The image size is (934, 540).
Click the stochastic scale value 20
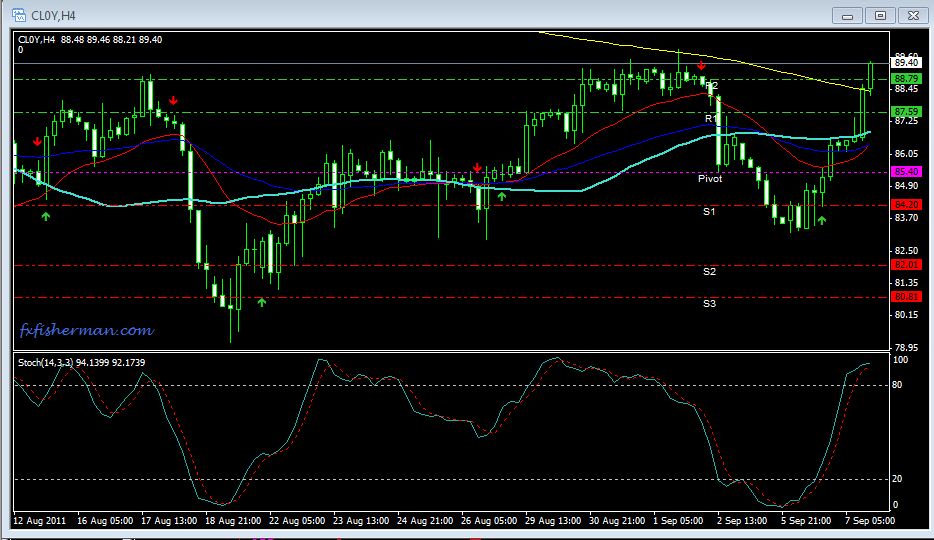[x=897, y=479]
